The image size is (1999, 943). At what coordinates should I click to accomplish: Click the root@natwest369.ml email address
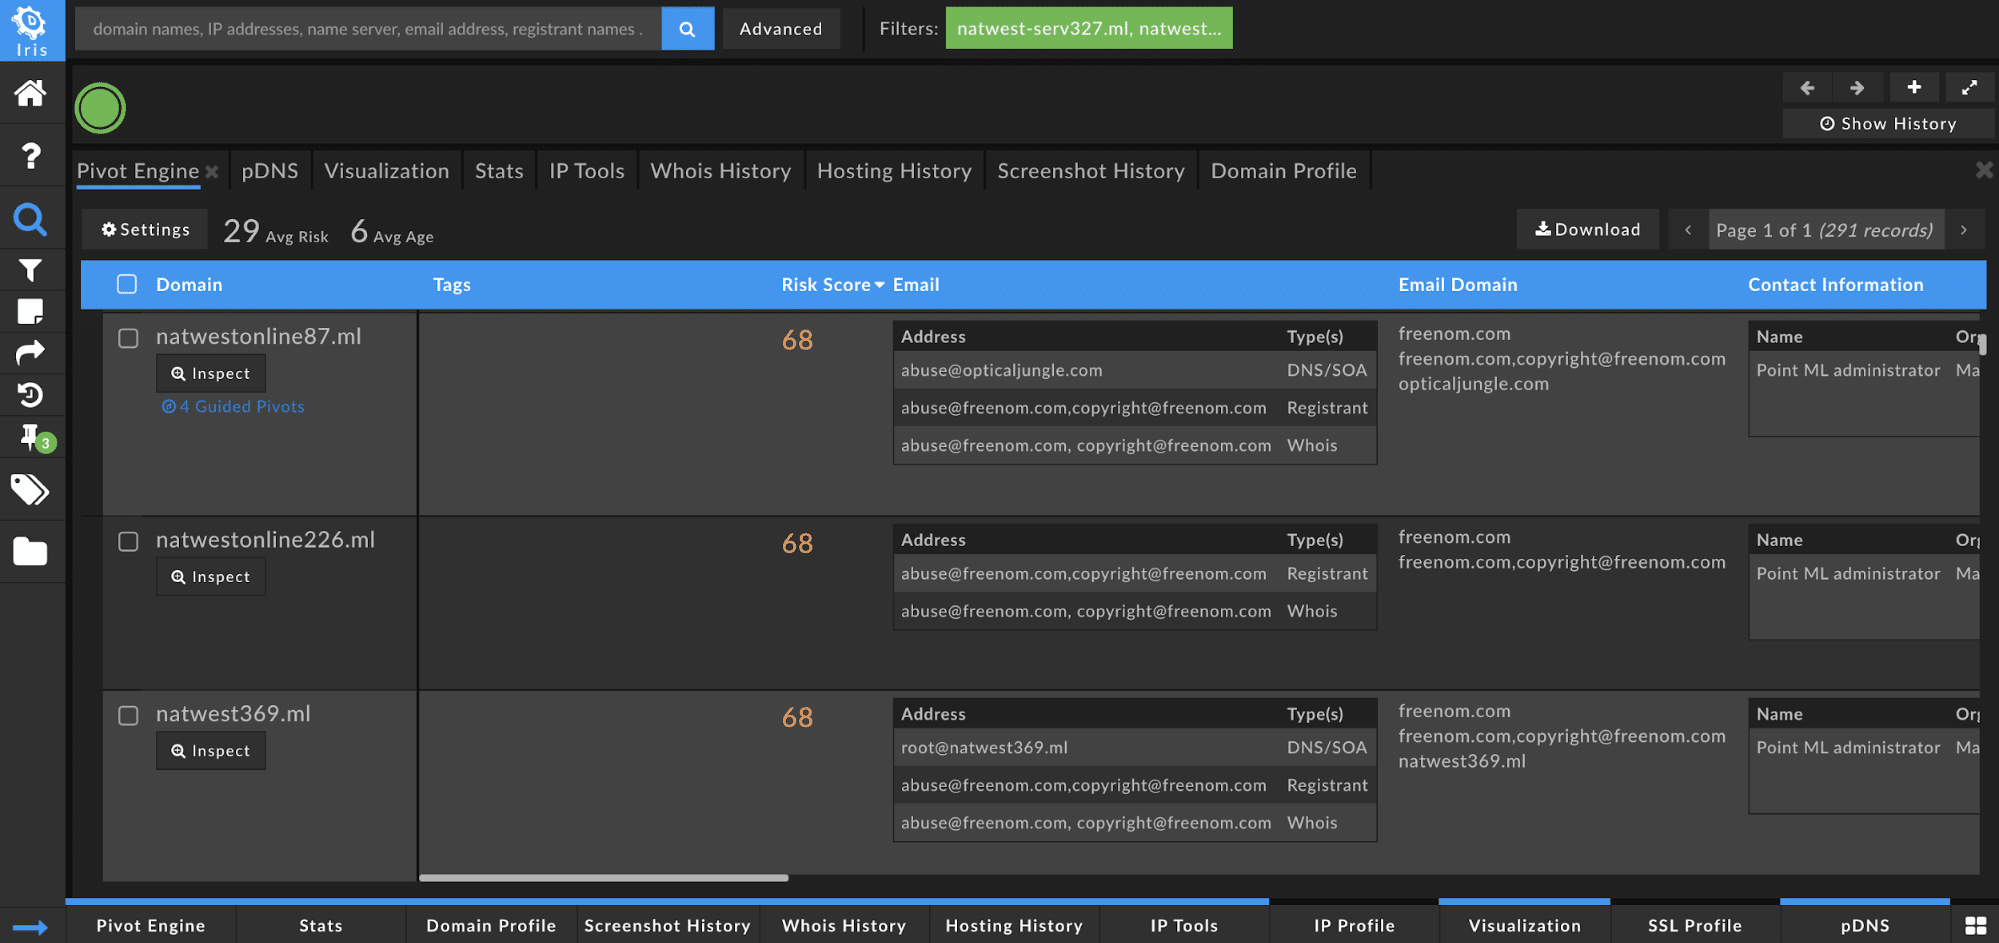[x=984, y=748]
